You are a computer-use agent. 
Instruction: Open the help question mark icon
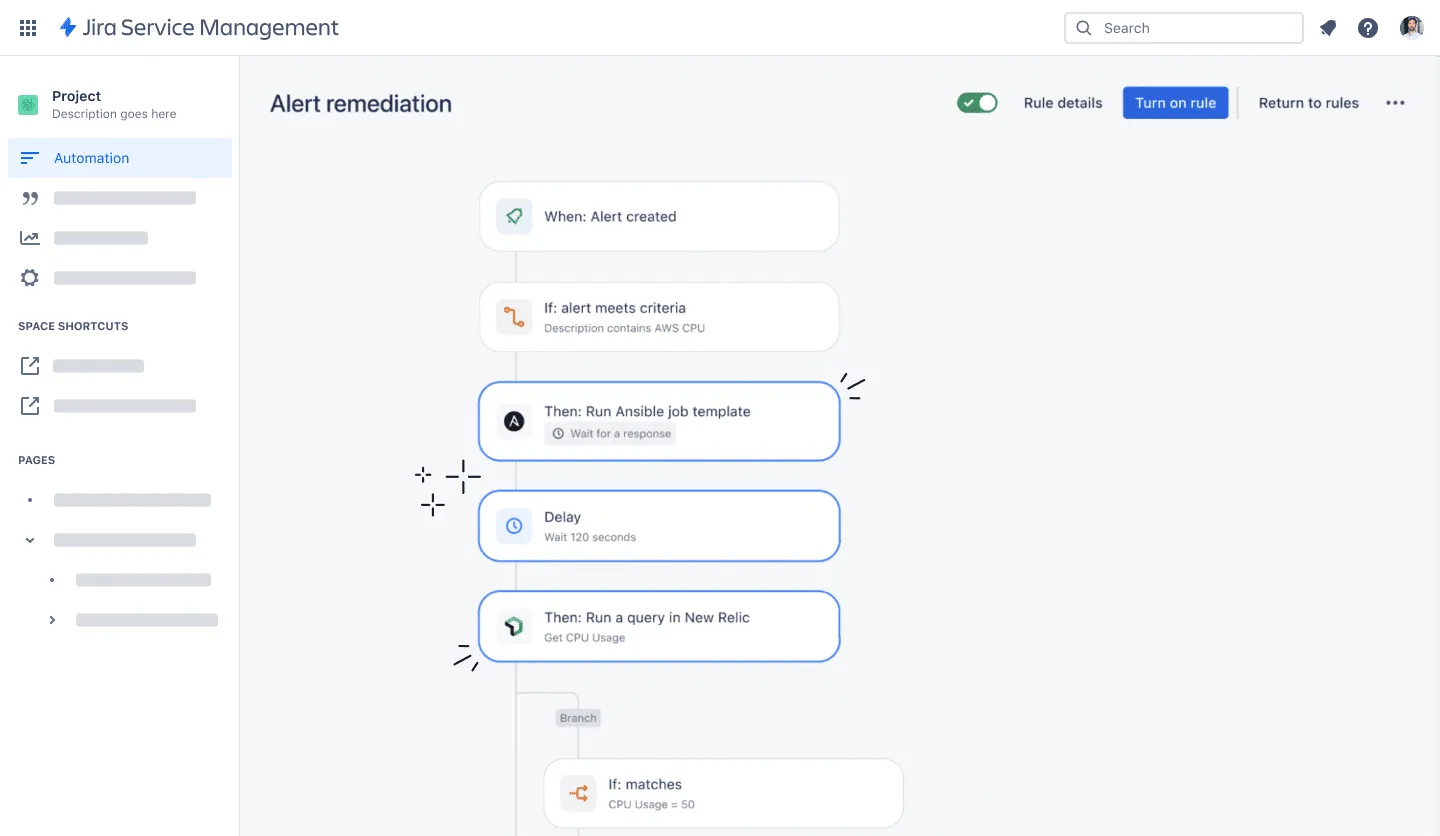click(1368, 28)
